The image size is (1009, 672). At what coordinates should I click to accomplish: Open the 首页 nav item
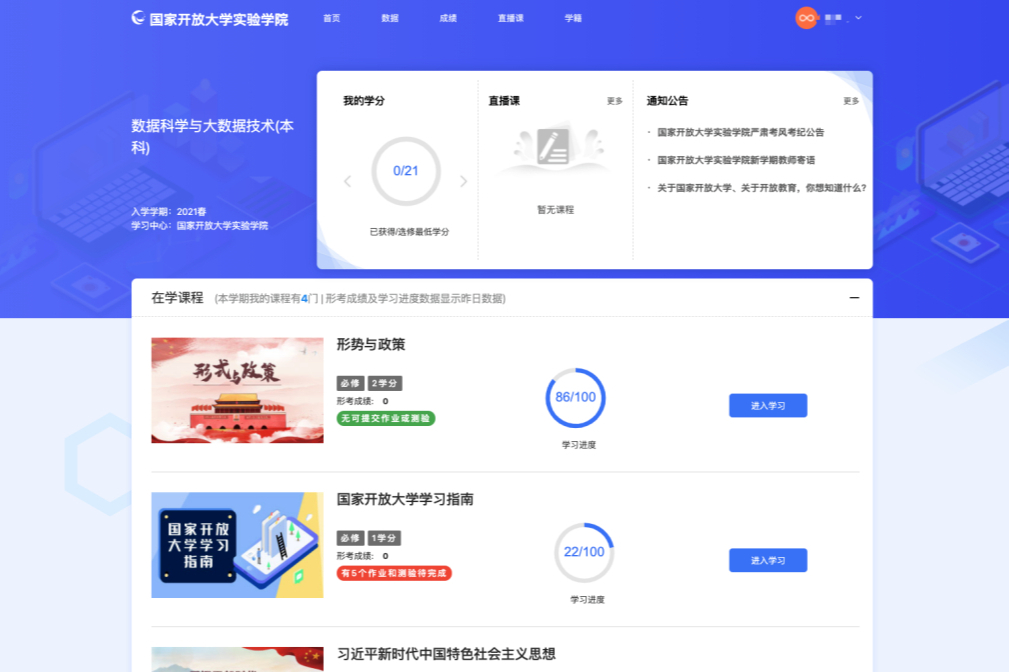click(331, 18)
